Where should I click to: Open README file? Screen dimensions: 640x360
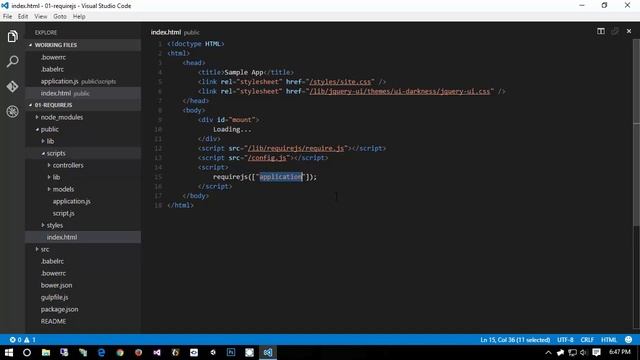(x=83, y=321)
